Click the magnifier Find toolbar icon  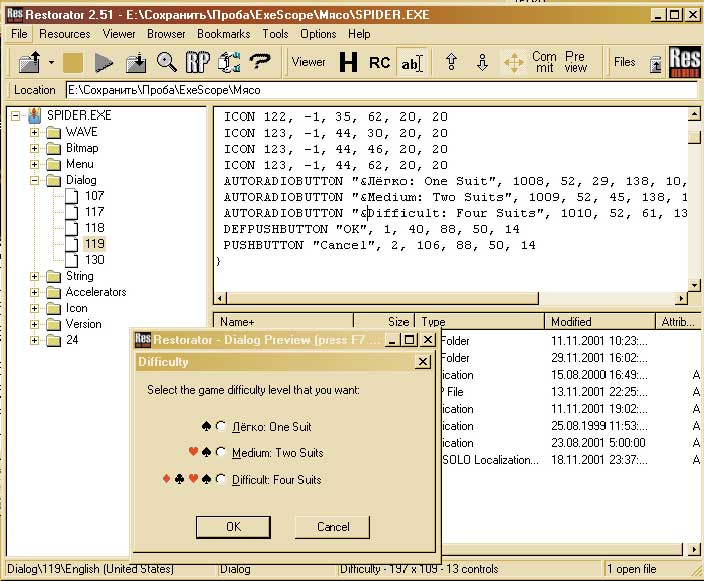click(x=166, y=62)
